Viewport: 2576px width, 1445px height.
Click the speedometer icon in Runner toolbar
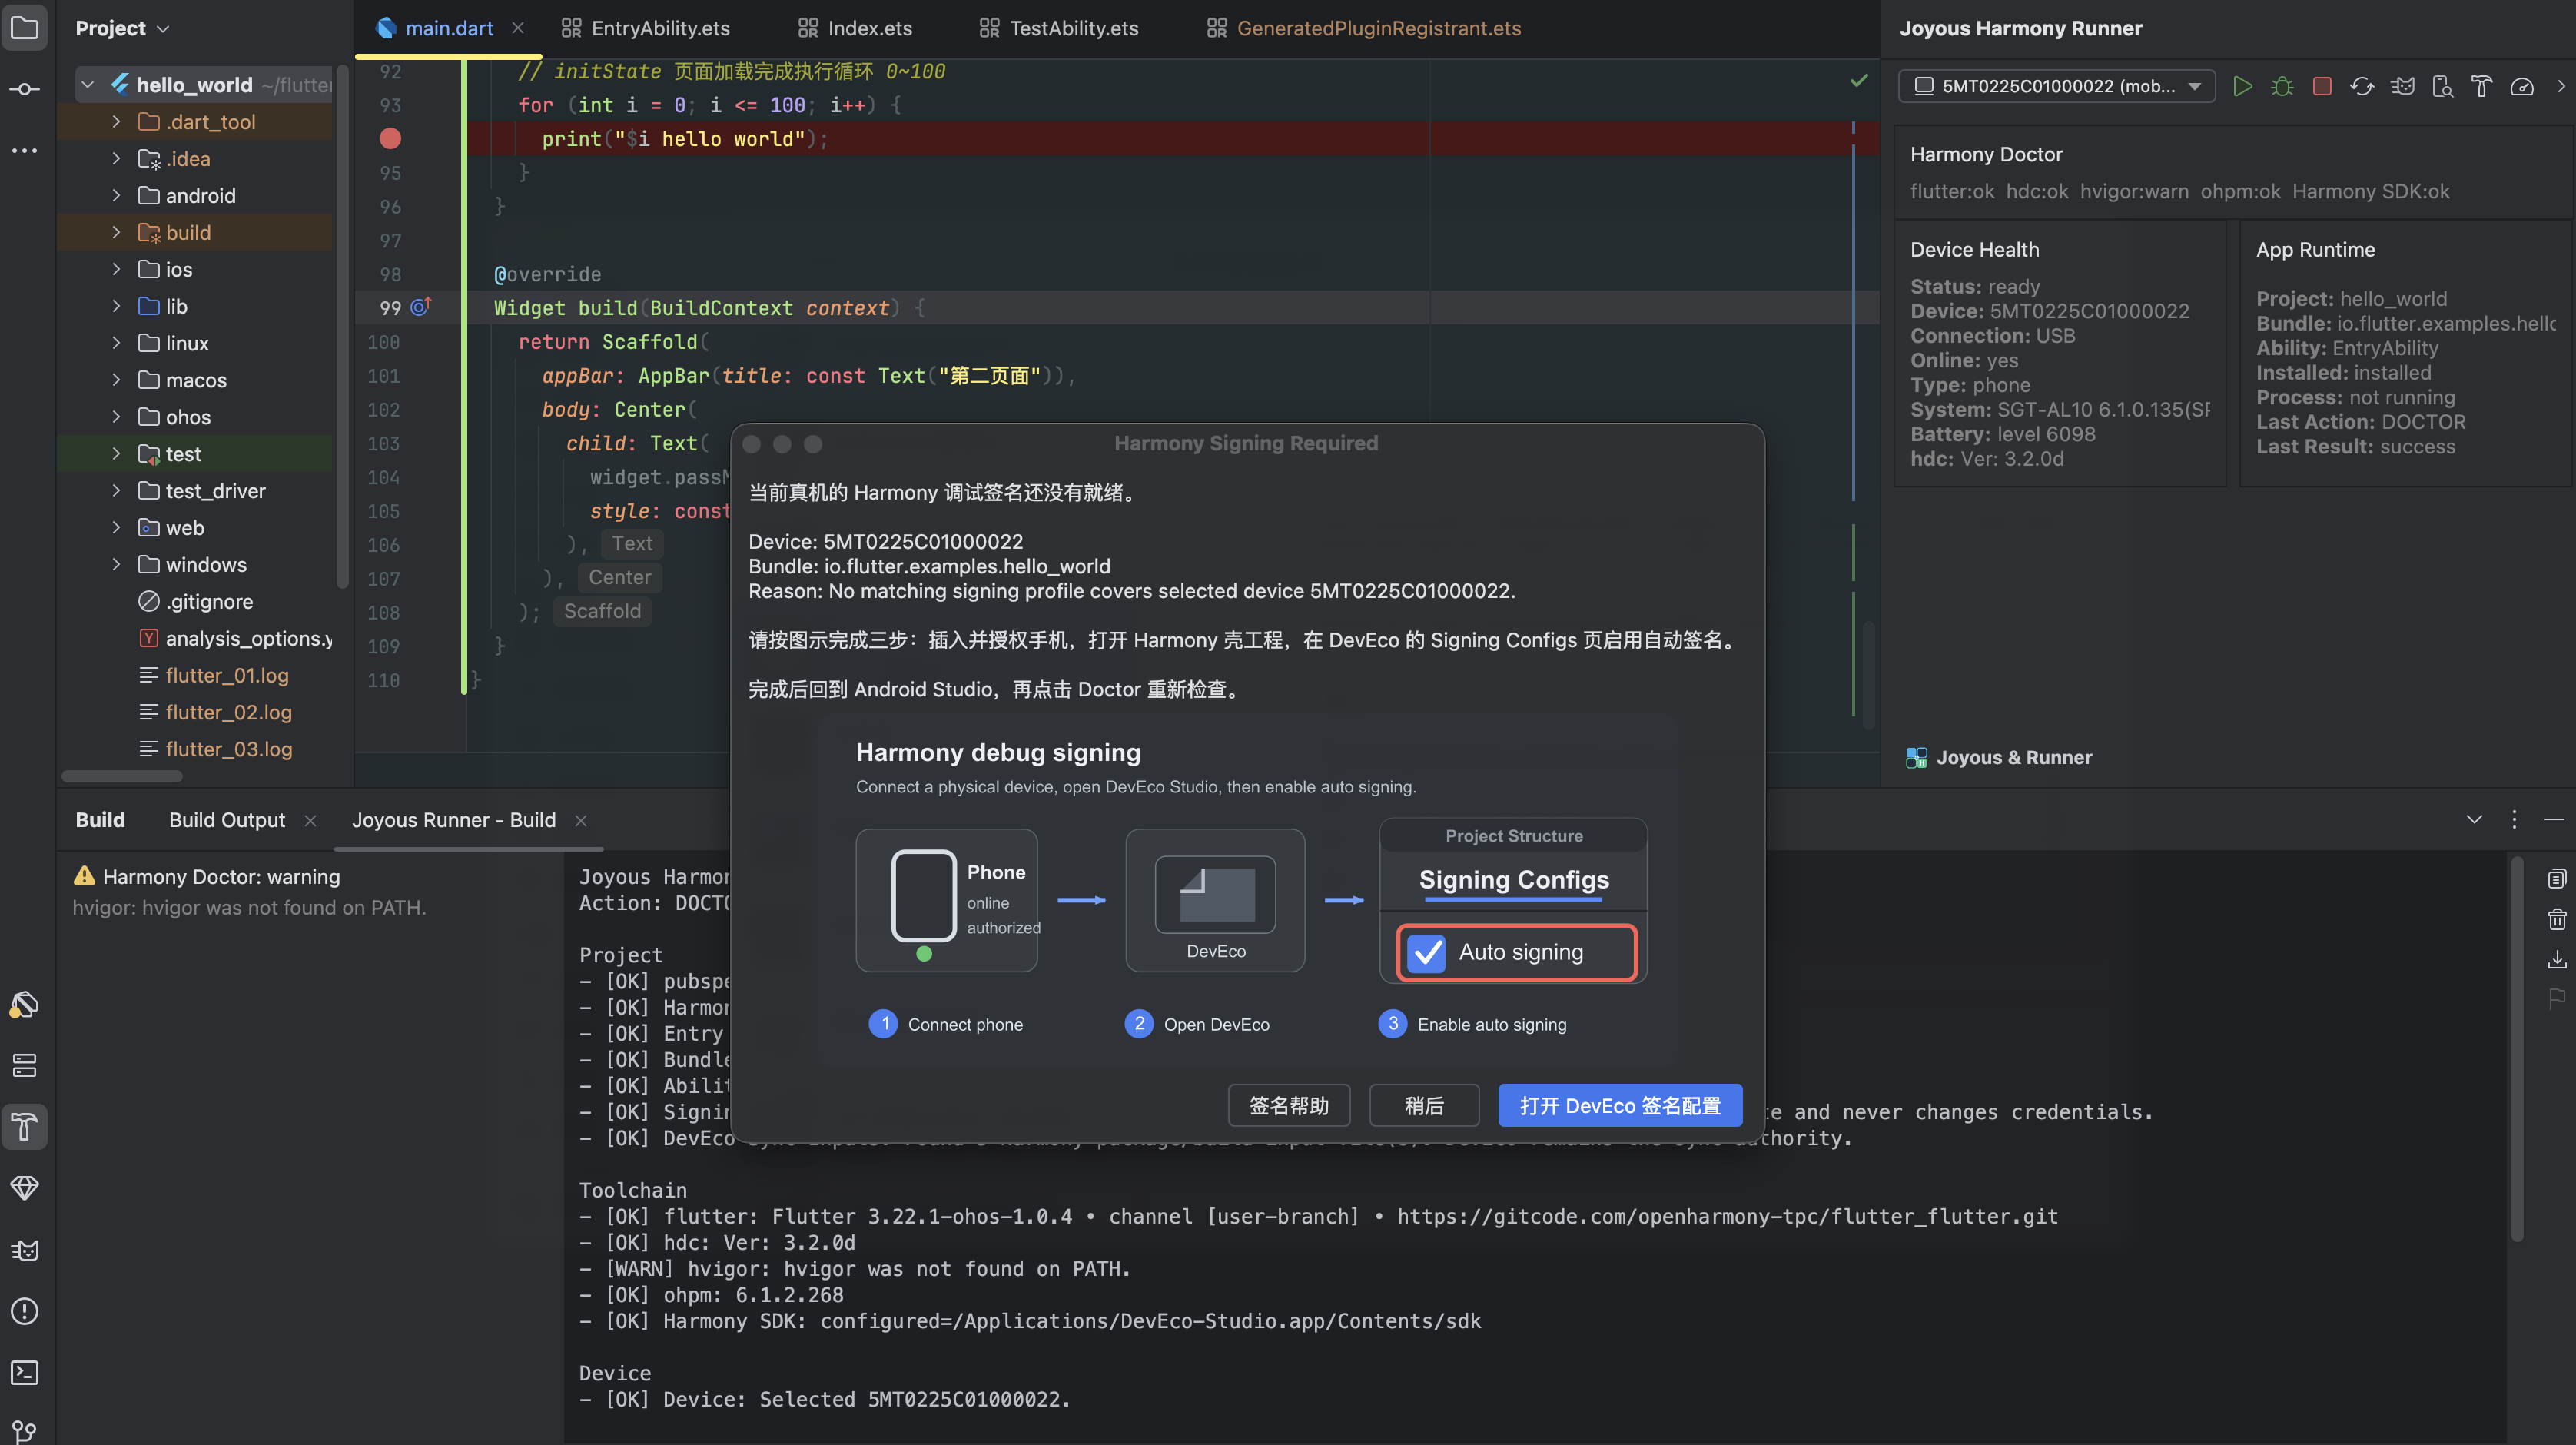(2522, 86)
